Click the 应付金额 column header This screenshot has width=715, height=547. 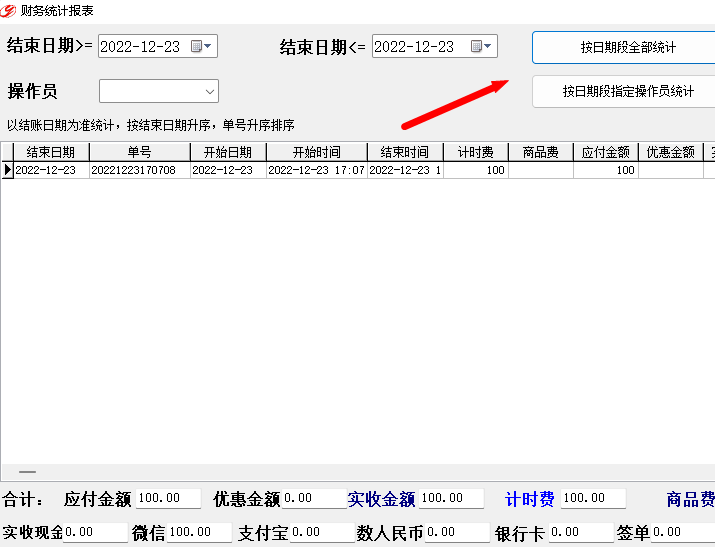(606, 152)
